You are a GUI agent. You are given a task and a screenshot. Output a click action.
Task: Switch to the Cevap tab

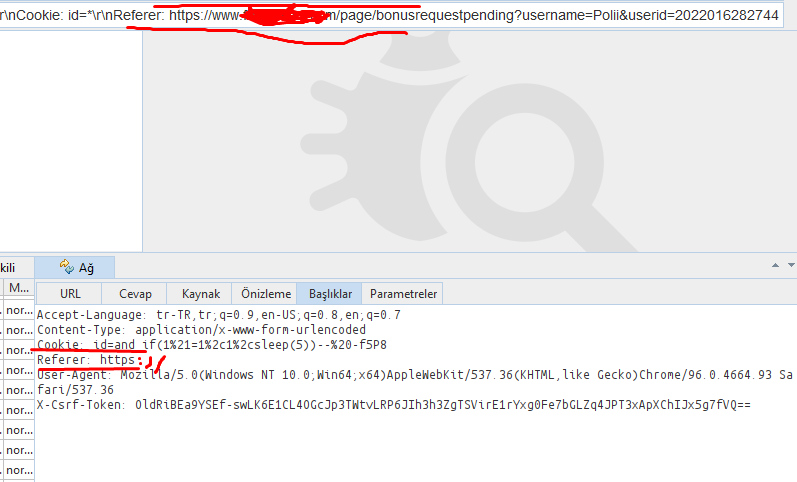135,294
